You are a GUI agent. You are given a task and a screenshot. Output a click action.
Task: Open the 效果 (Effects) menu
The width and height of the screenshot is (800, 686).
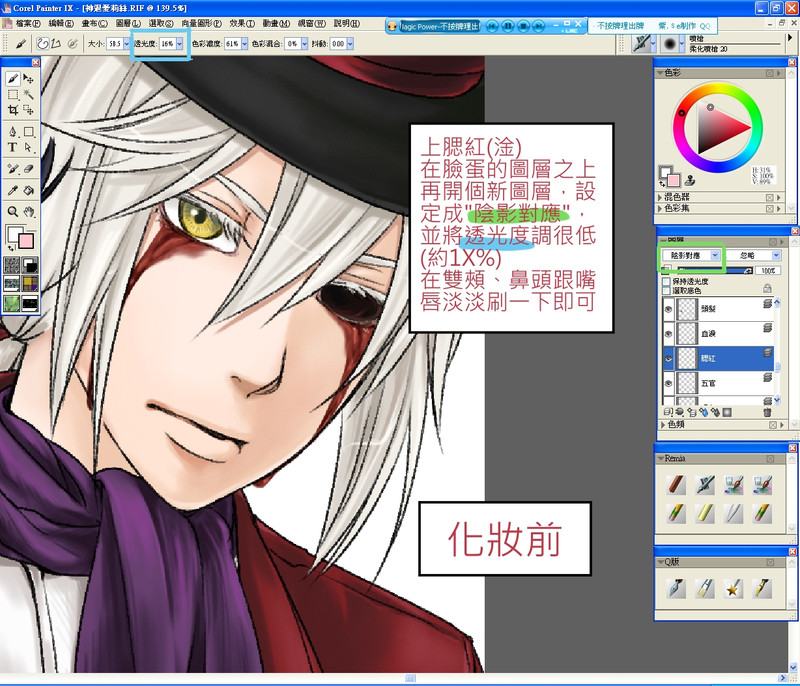pos(242,23)
